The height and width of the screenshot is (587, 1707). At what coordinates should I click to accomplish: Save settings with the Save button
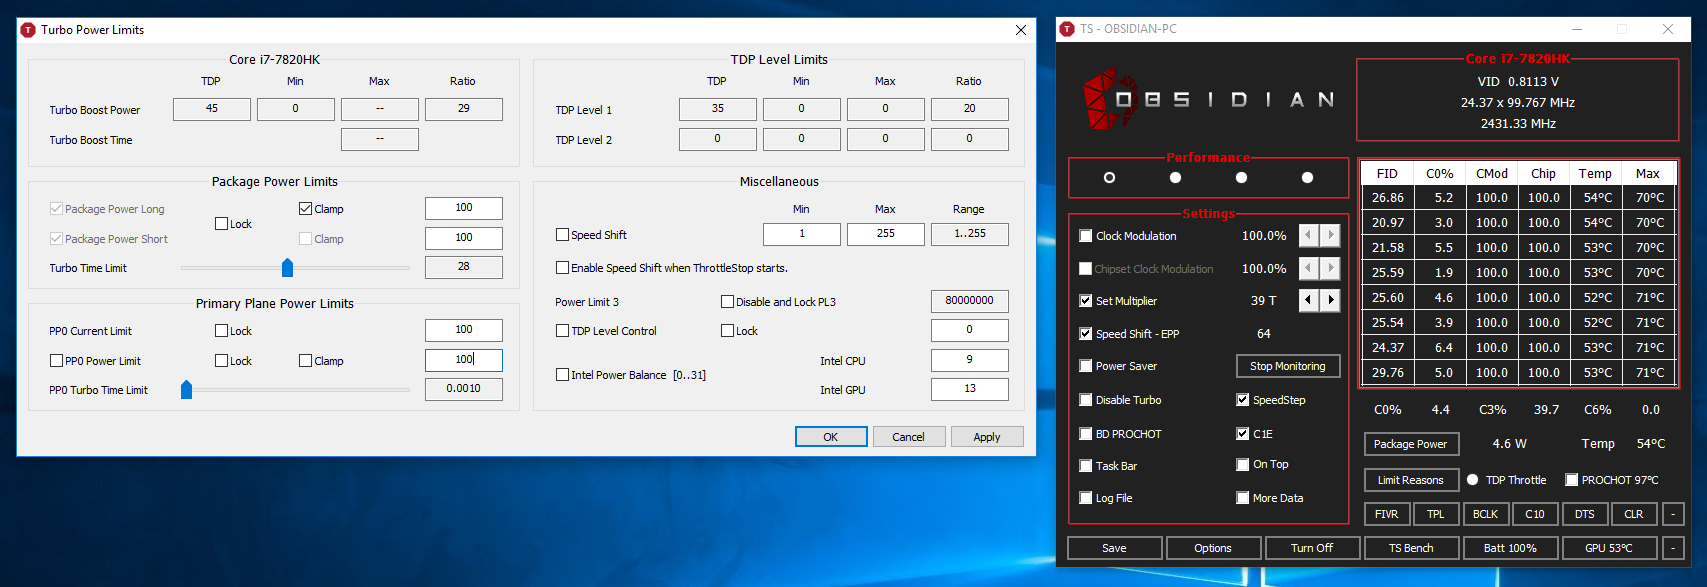tap(1115, 548)
